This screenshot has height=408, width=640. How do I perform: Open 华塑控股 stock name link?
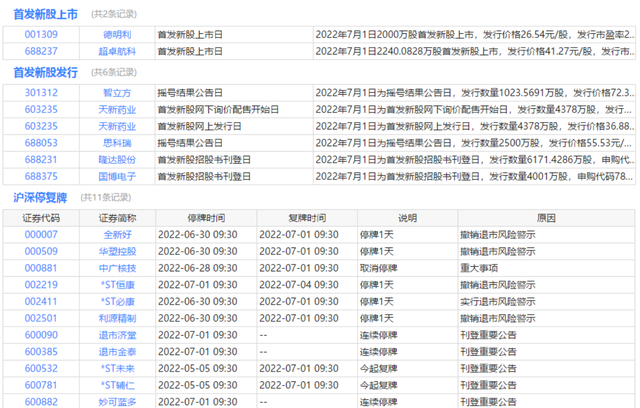click(117, 252)
